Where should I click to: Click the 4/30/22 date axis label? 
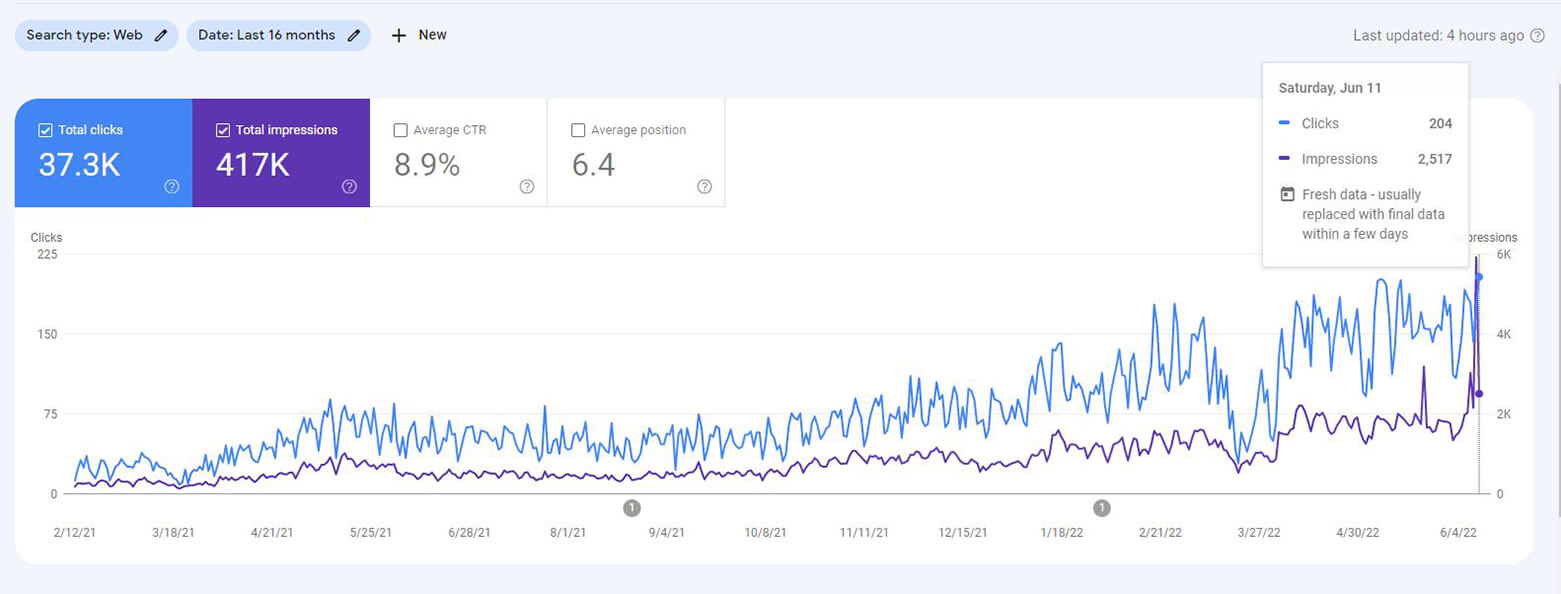1357,533
